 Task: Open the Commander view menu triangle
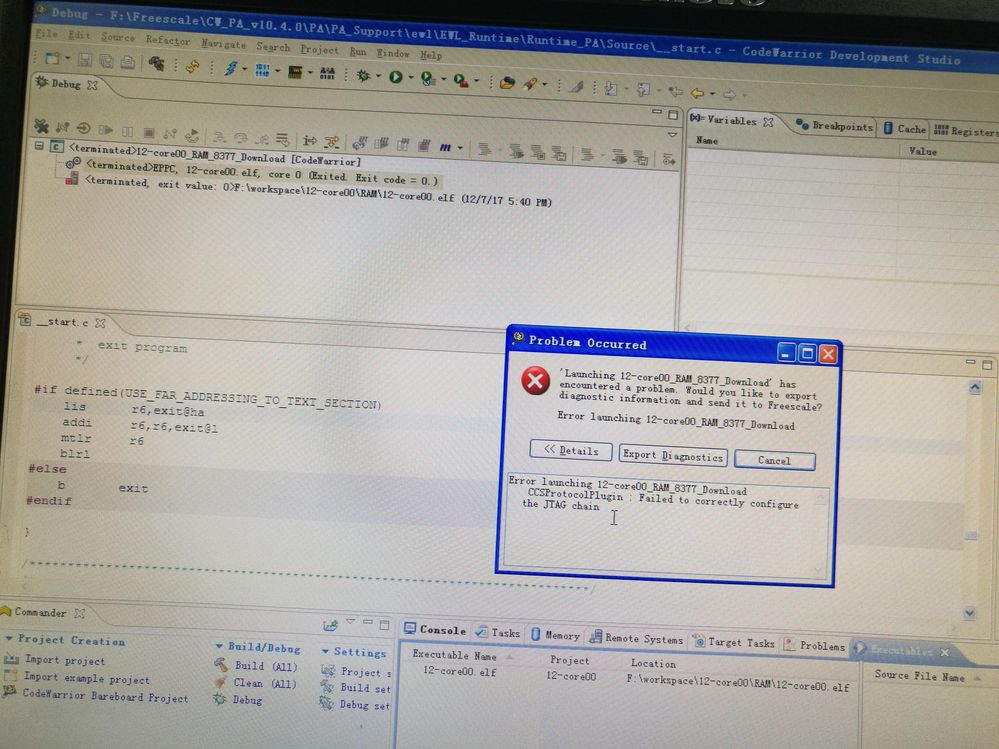coord(350,622)
